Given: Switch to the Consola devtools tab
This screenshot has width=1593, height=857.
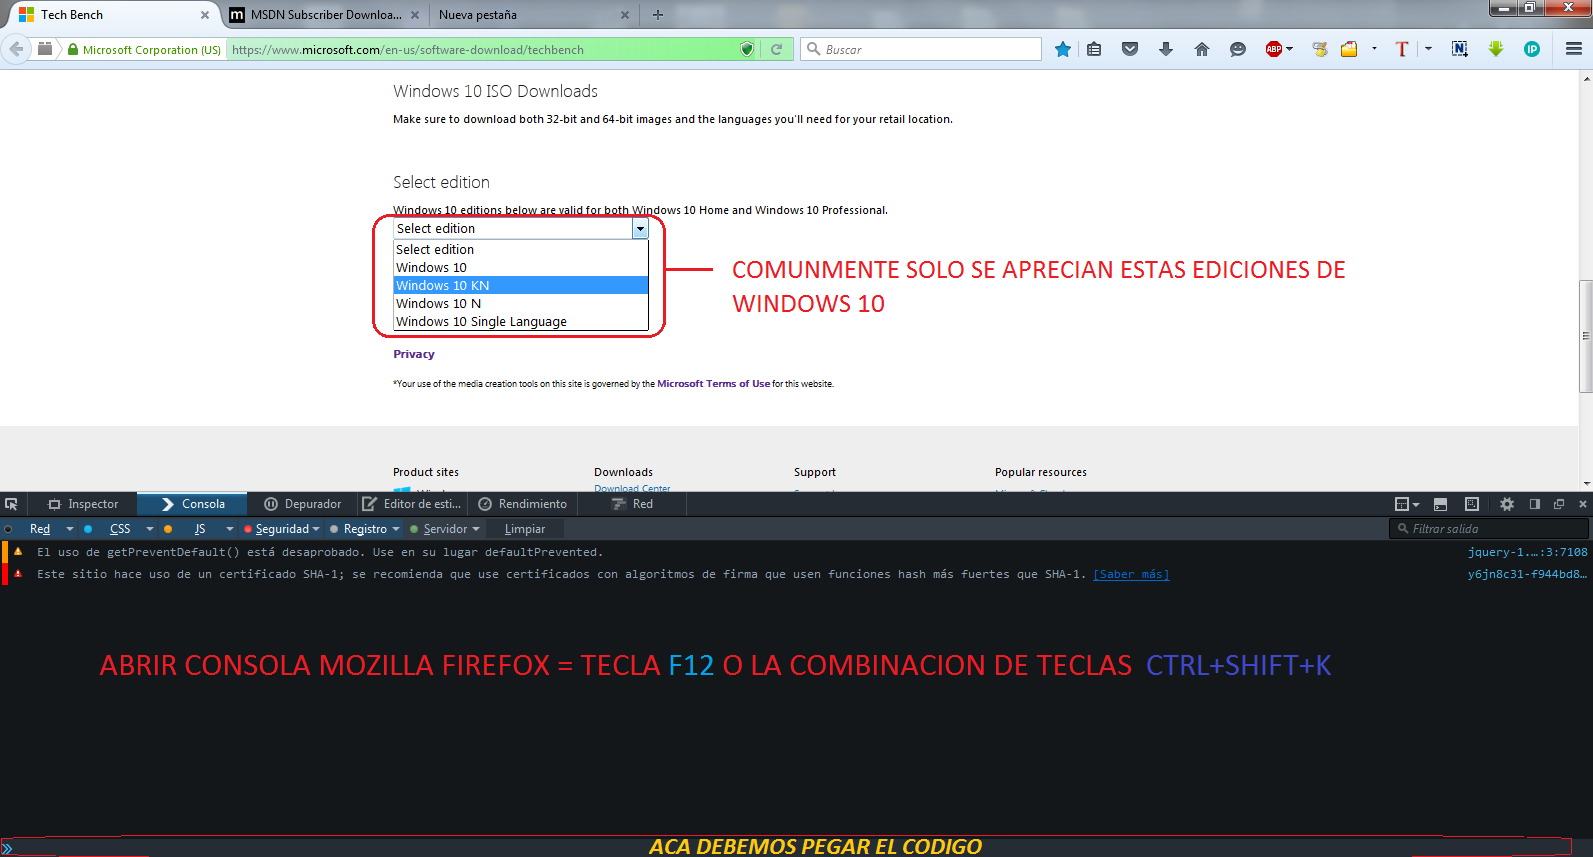Looking at the screenshot, I should point(192,504).
